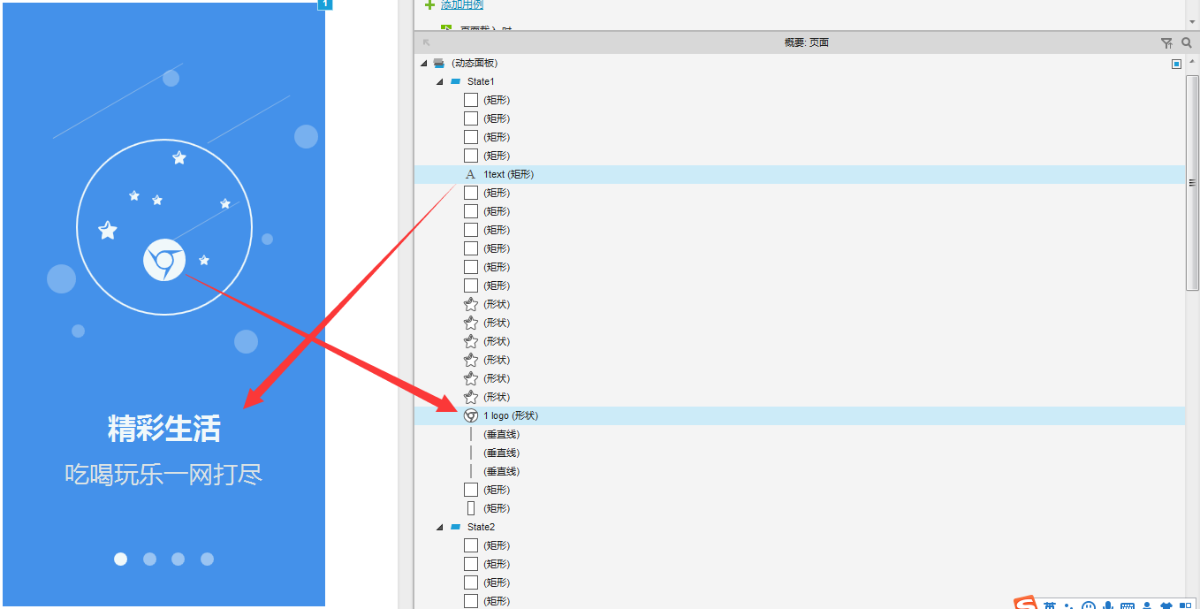Select the 1 logo (形状) row label
The image size is (1200, 609).
[x=511, y=415]
